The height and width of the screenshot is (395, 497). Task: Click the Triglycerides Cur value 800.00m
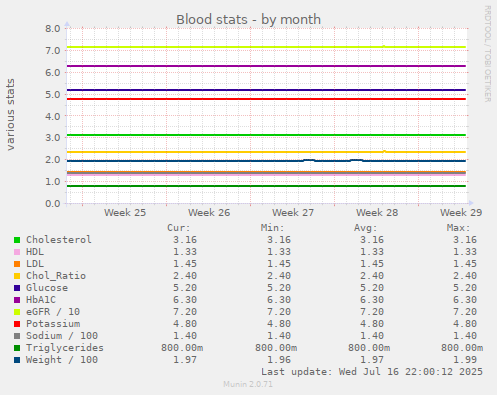(x=182, y=348)
